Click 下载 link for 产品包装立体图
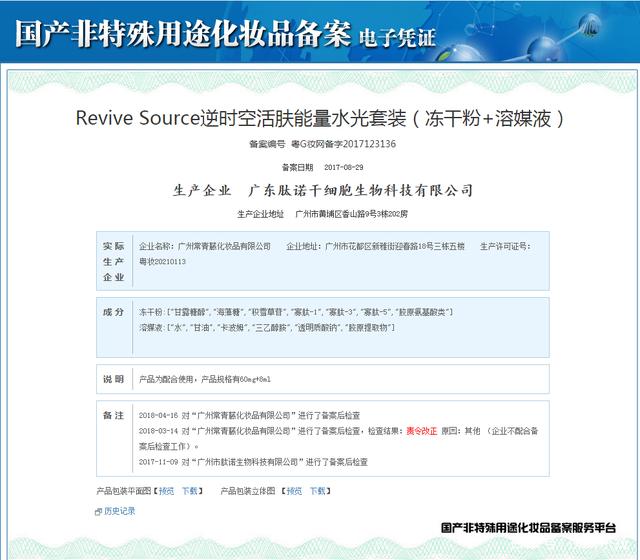Viewport: 640px width, 560px height. click(x=318, y=491)
